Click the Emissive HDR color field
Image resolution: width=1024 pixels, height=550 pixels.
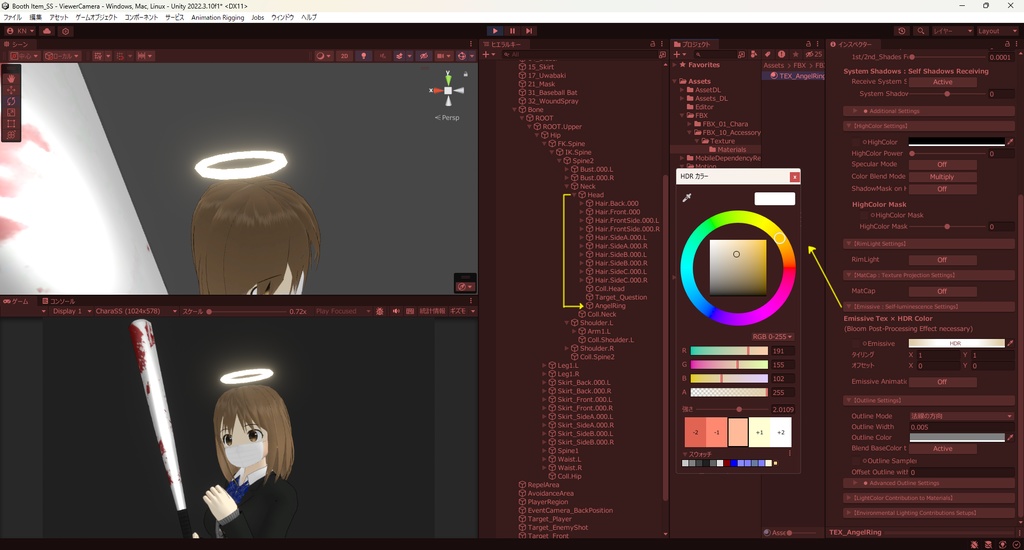click(x=956, y=343)
